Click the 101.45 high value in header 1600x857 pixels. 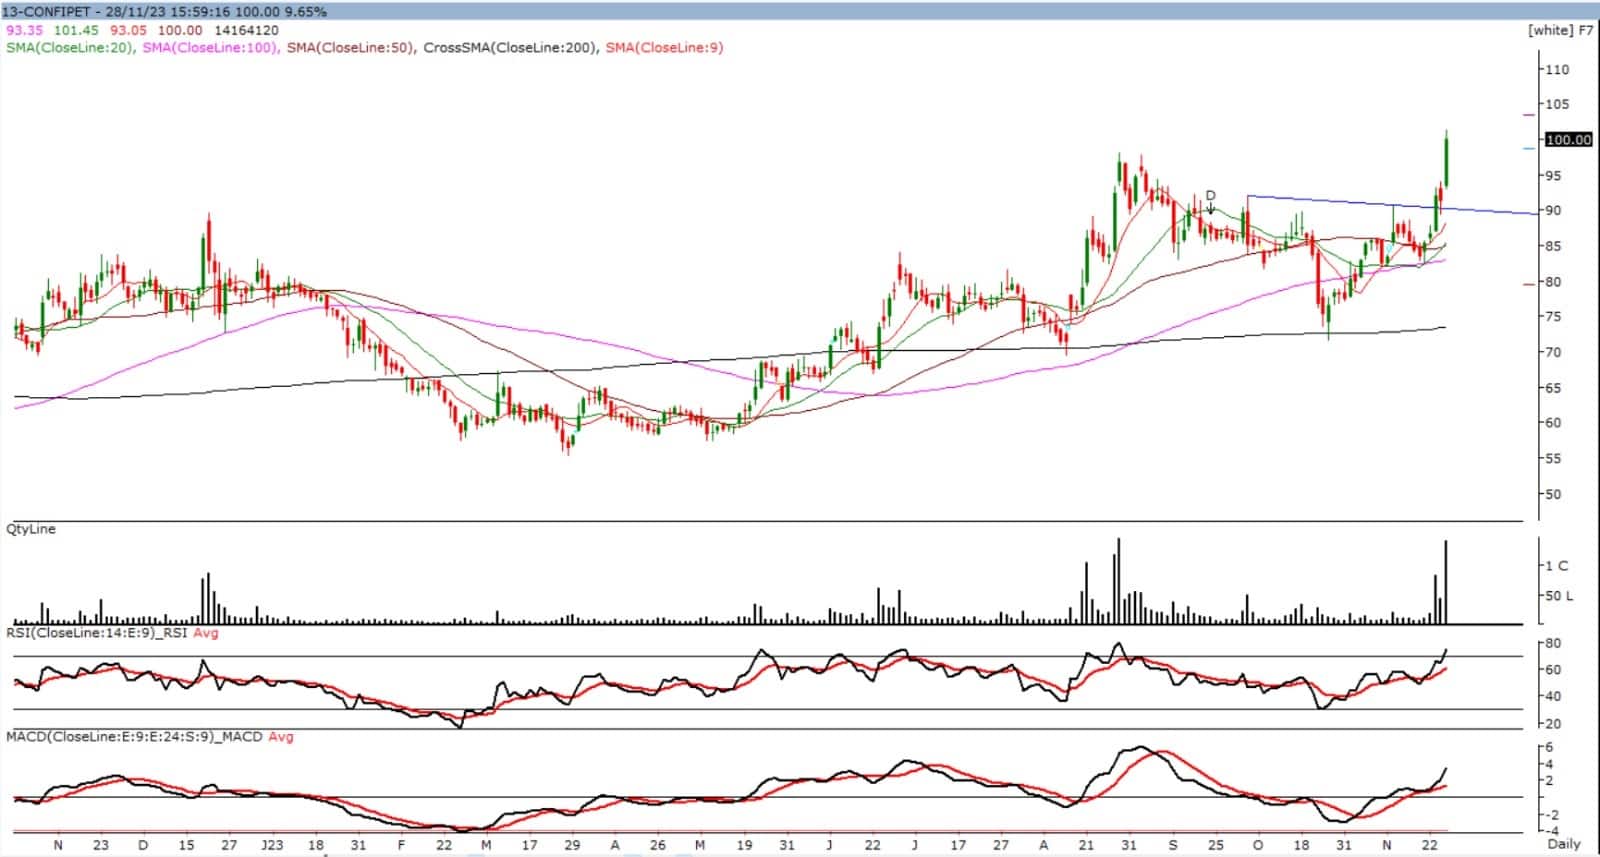tap(76, 30)
